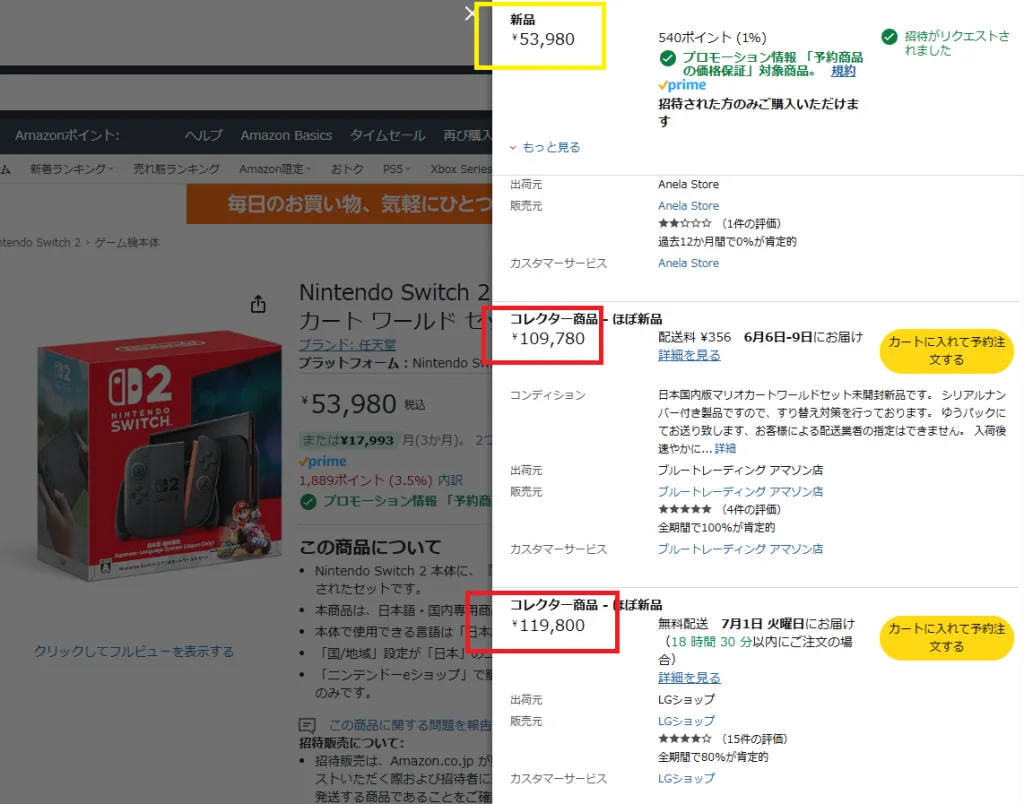Open Anela Store customer service link
The image size is (1024, 804).
click(688, 263)
